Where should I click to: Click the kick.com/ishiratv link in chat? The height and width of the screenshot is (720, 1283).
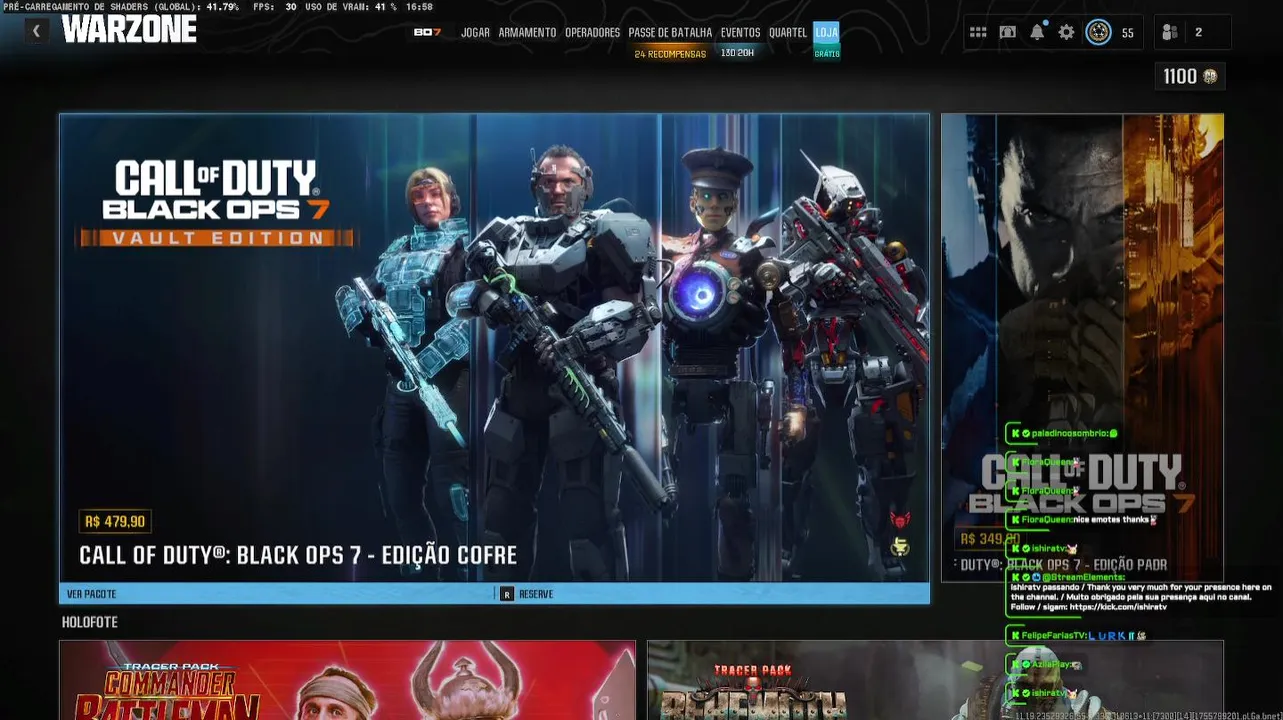pyautogui.click(x=1117, y=607)
